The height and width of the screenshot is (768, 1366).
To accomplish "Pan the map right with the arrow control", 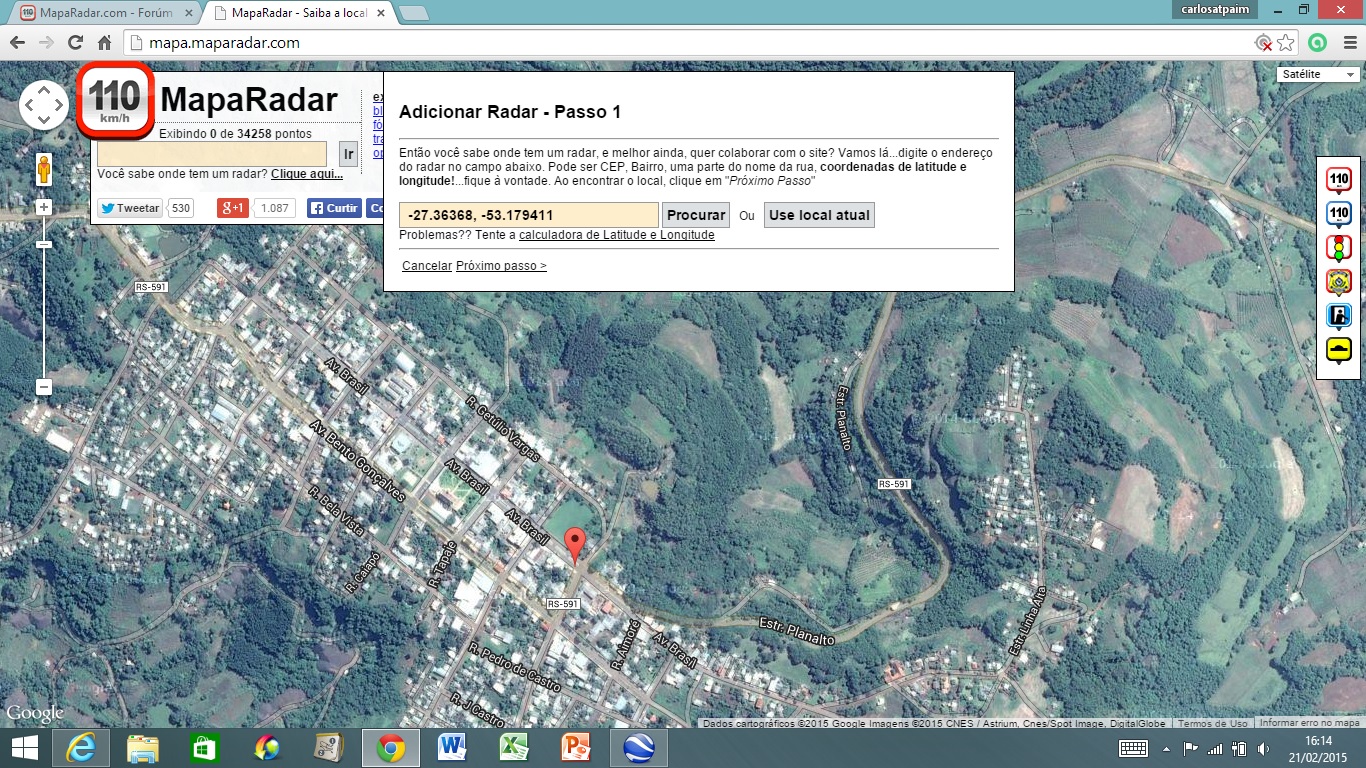I will pos(59,105).
